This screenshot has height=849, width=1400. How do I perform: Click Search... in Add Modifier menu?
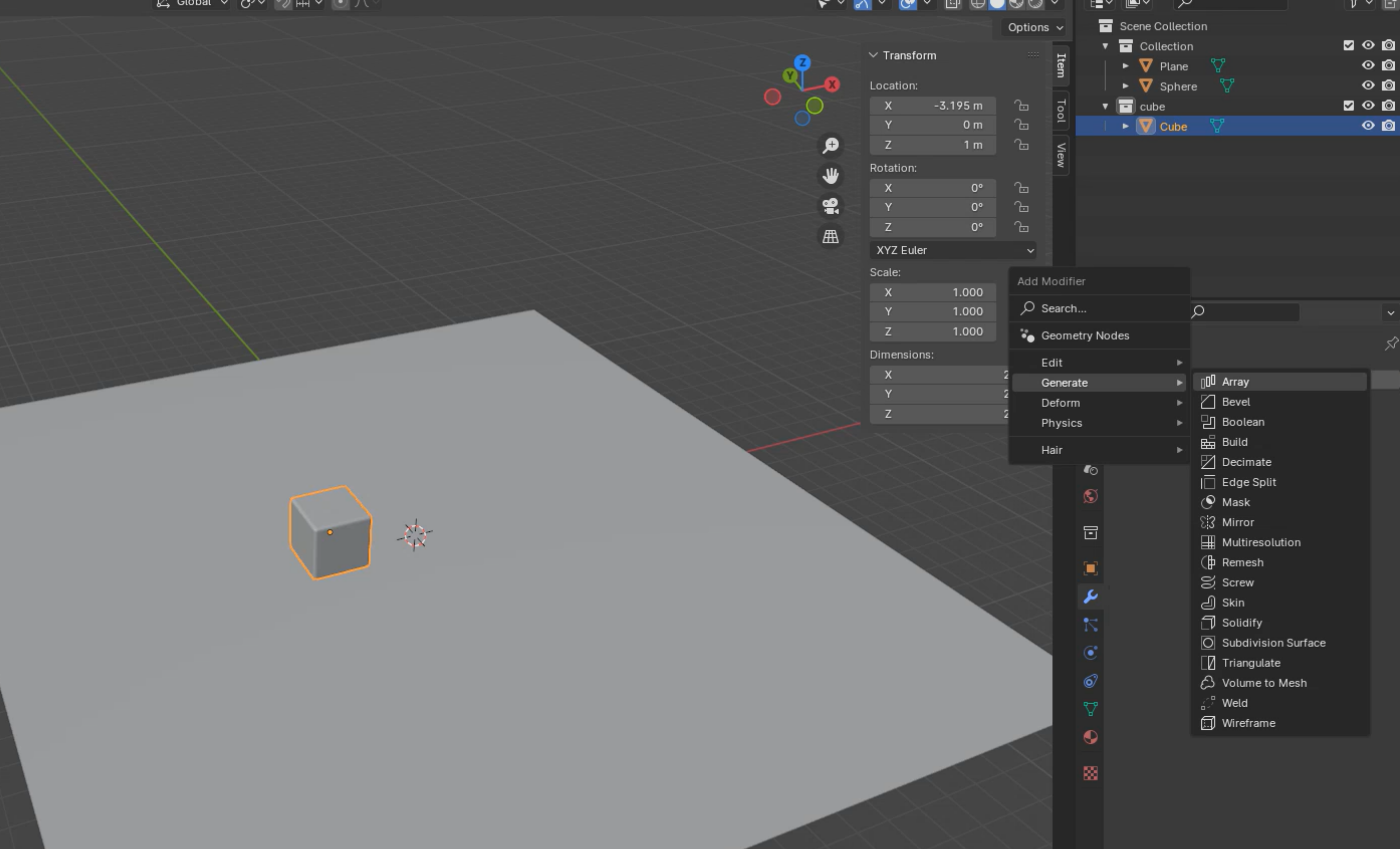click(1100, 308)
